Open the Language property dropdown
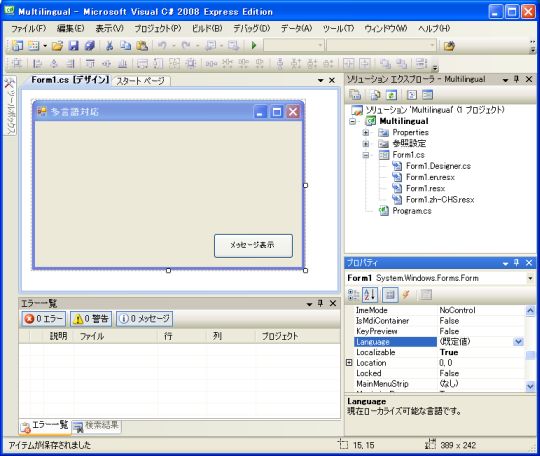 pos(518,342)
